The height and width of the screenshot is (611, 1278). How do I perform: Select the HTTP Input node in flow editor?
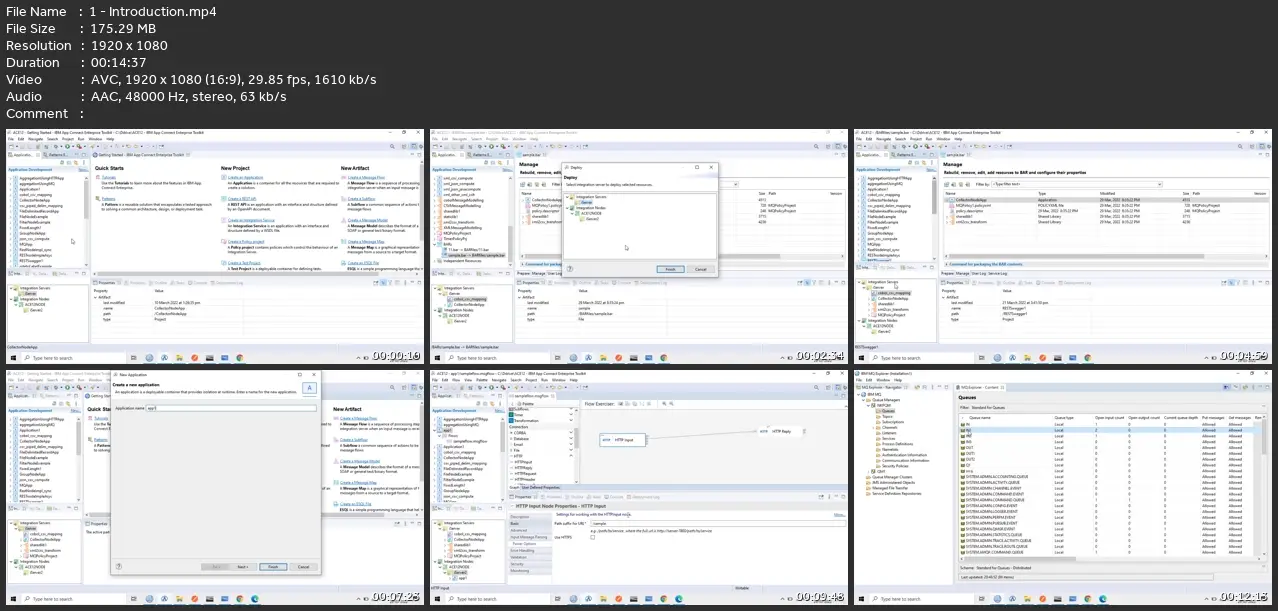click(x=623, y=440)
